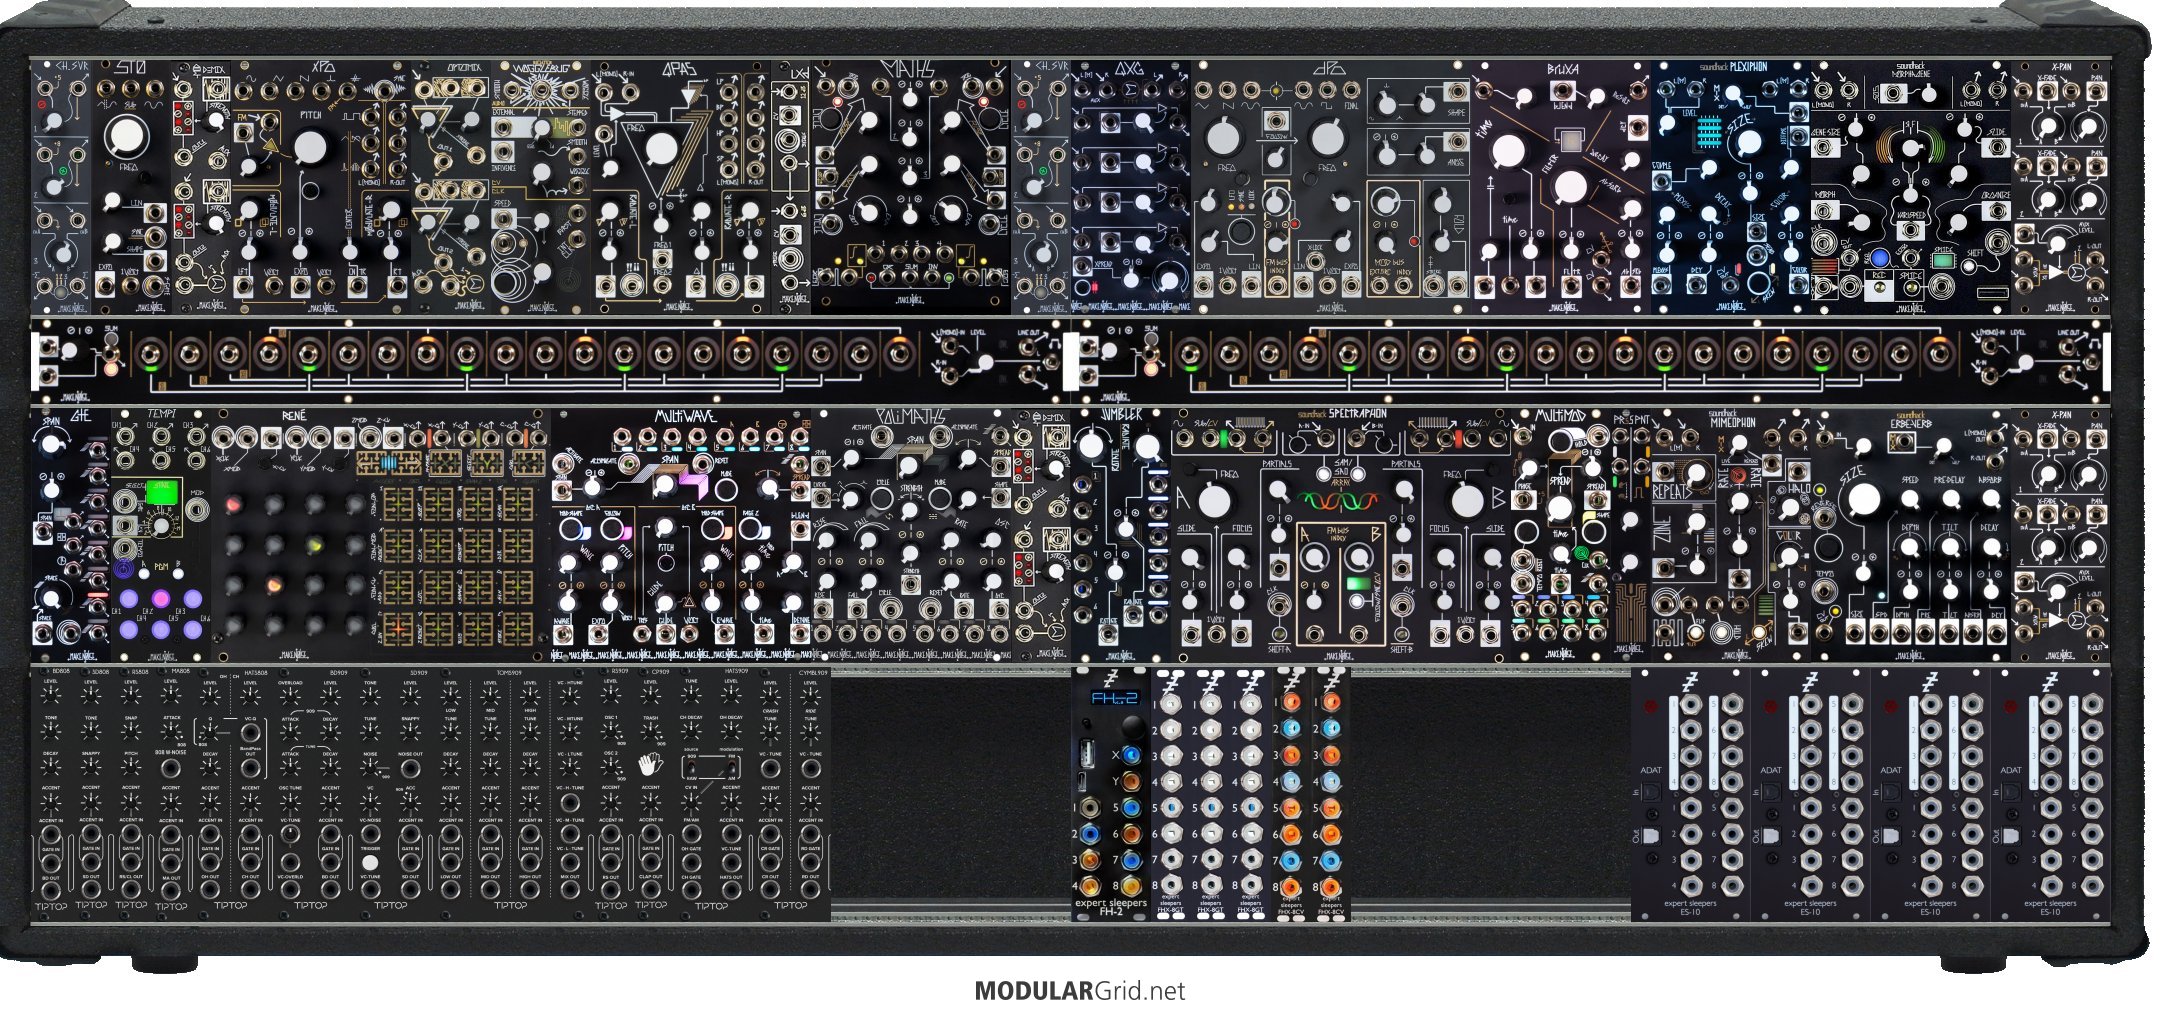
Task: Click the Tiptop logo beneath BD808
Action: coord(51,906)
